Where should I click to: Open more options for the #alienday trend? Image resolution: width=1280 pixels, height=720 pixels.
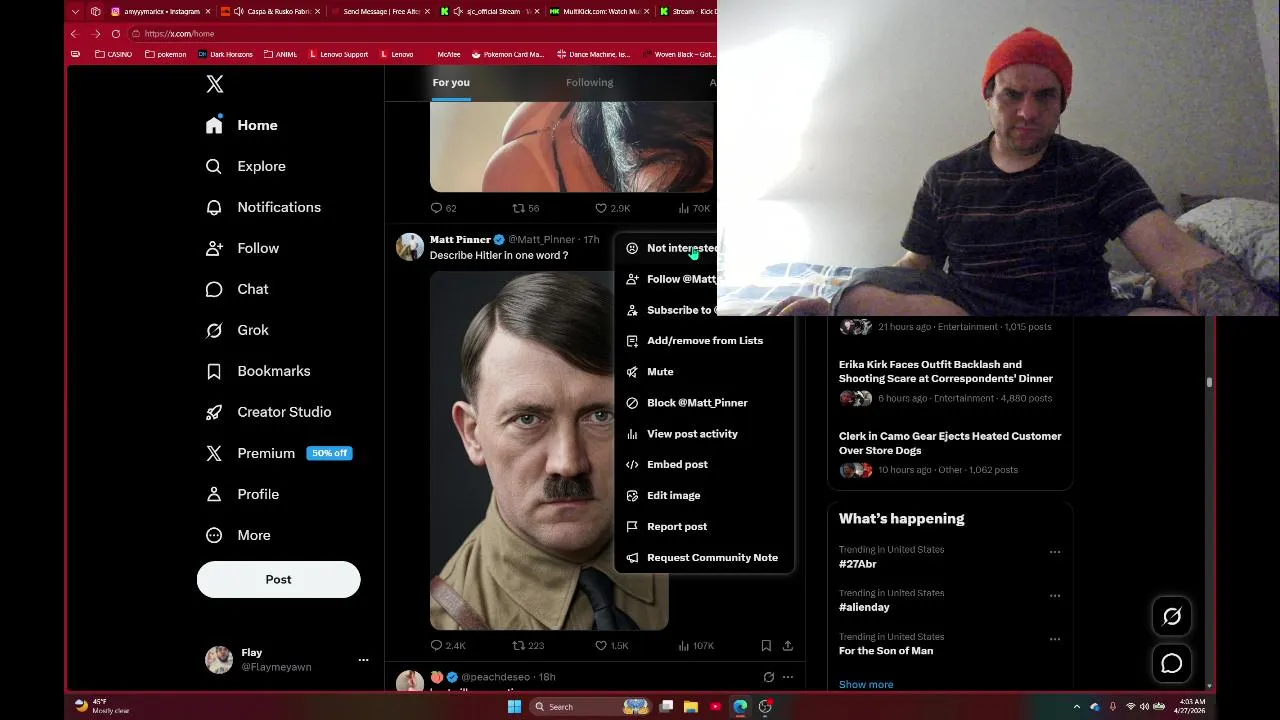[x=1054, y=596]
